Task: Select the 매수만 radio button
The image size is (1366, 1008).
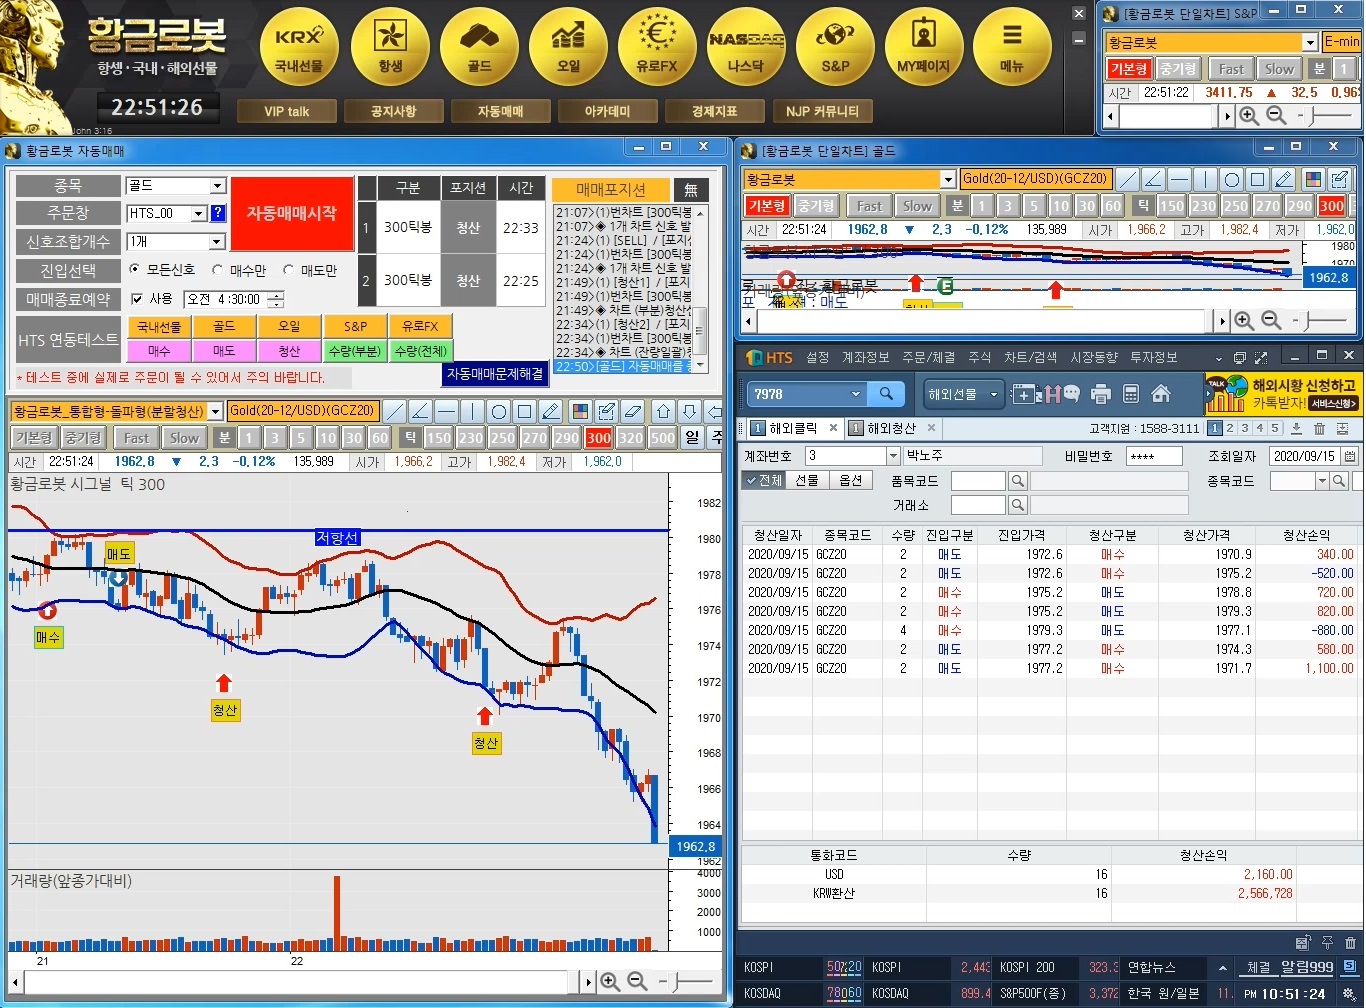Action: [218, 270]
